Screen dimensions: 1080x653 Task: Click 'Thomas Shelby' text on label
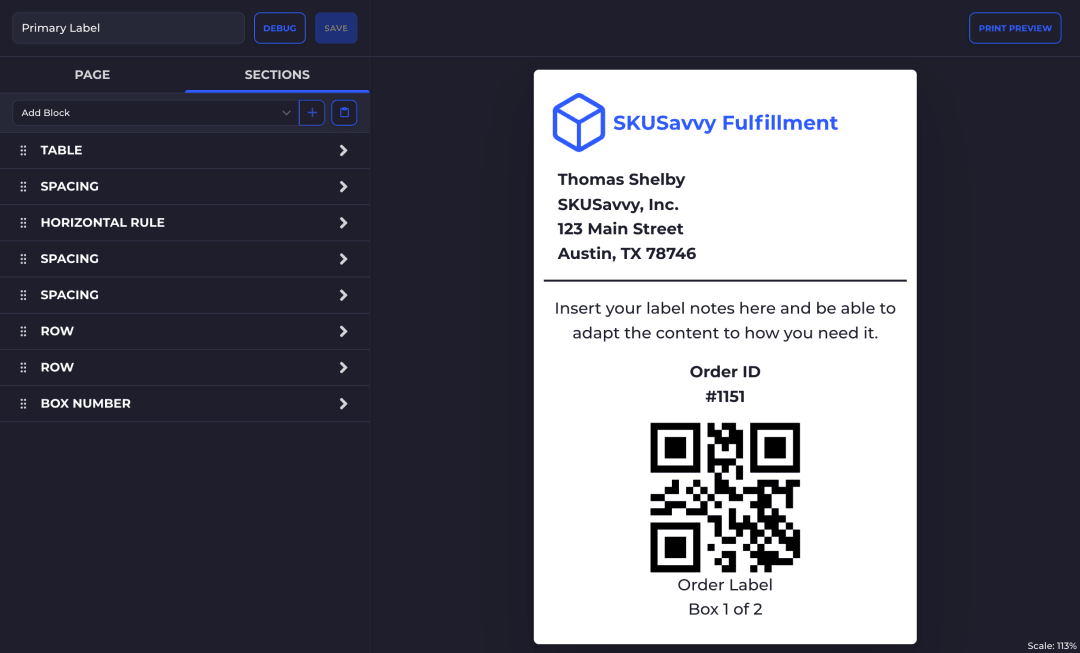coord(621,180)
